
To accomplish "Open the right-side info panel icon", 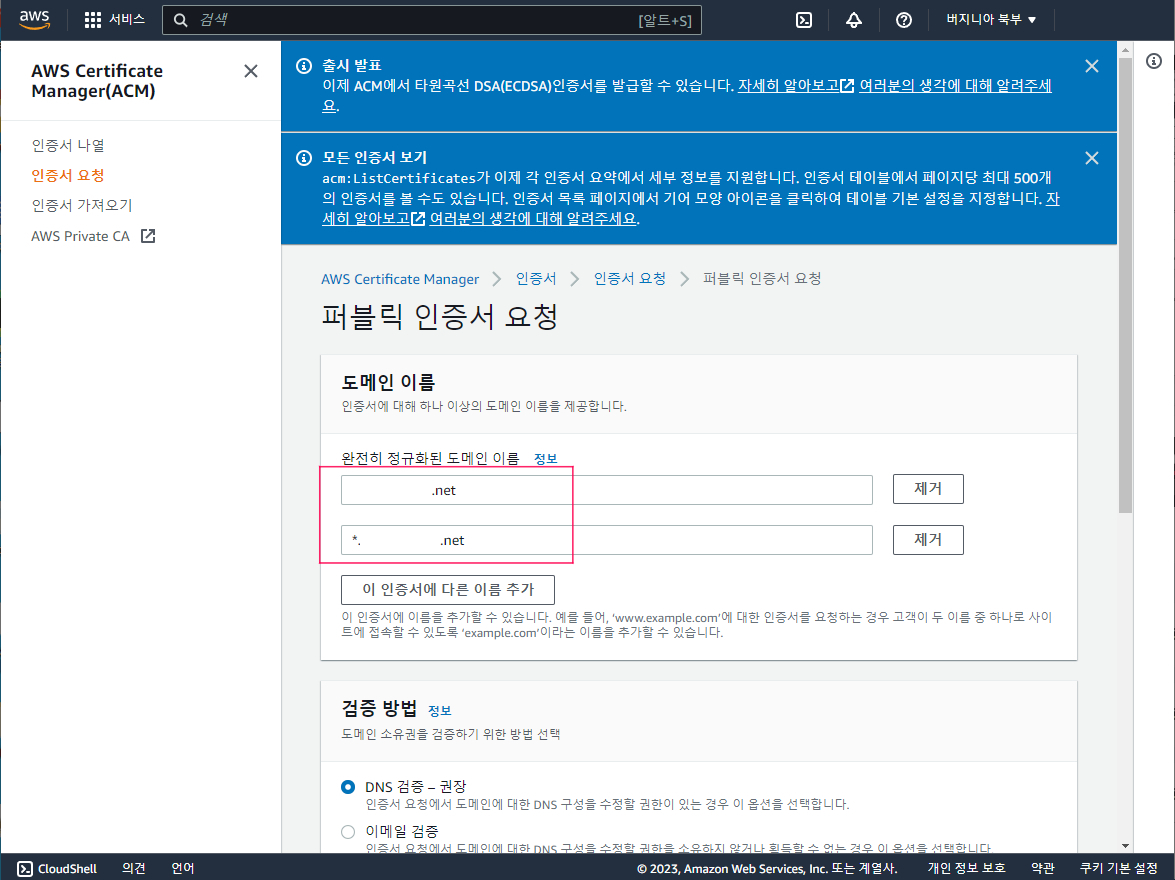I will pyautogui.click(x=1154, y=61).
